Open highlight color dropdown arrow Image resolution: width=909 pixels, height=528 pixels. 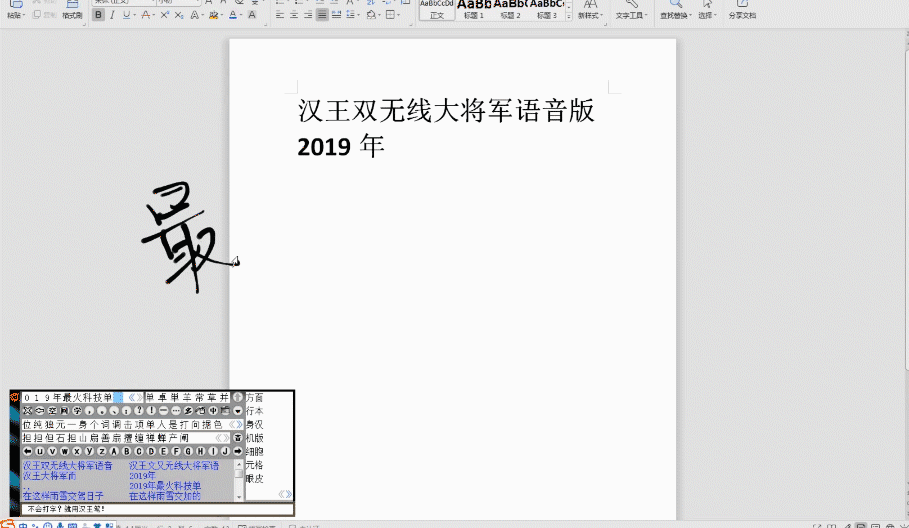[x=221, y=15]
